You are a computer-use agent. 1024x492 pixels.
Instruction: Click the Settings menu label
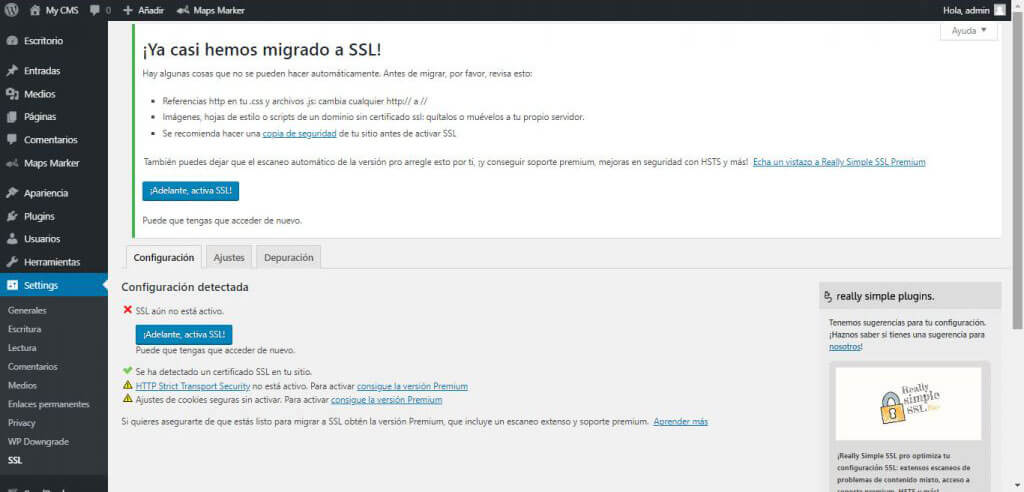click(x=41, y=286)
